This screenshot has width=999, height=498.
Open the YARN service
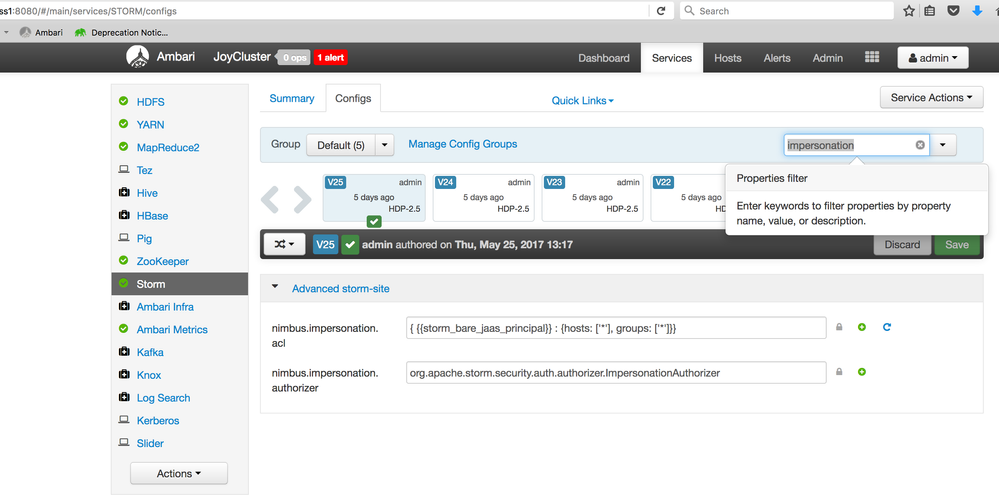coord(150,124)
